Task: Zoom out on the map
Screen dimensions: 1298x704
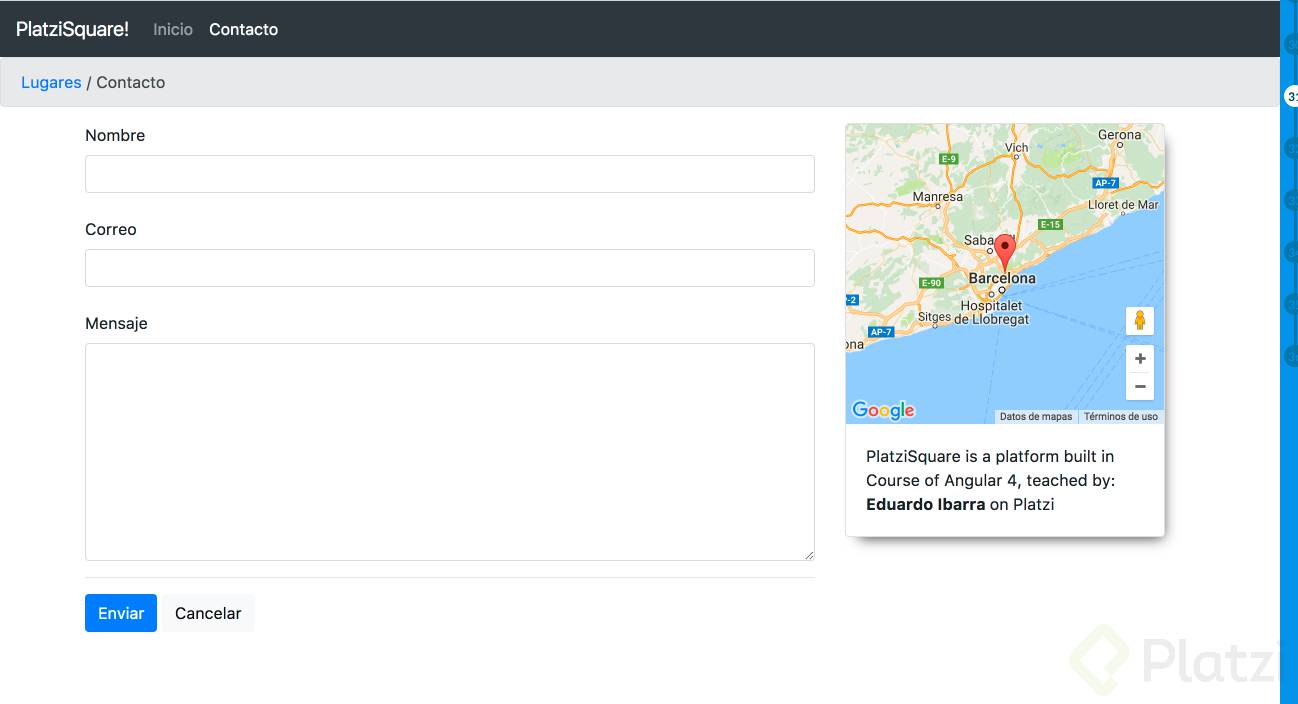Action: (1139, 386)
